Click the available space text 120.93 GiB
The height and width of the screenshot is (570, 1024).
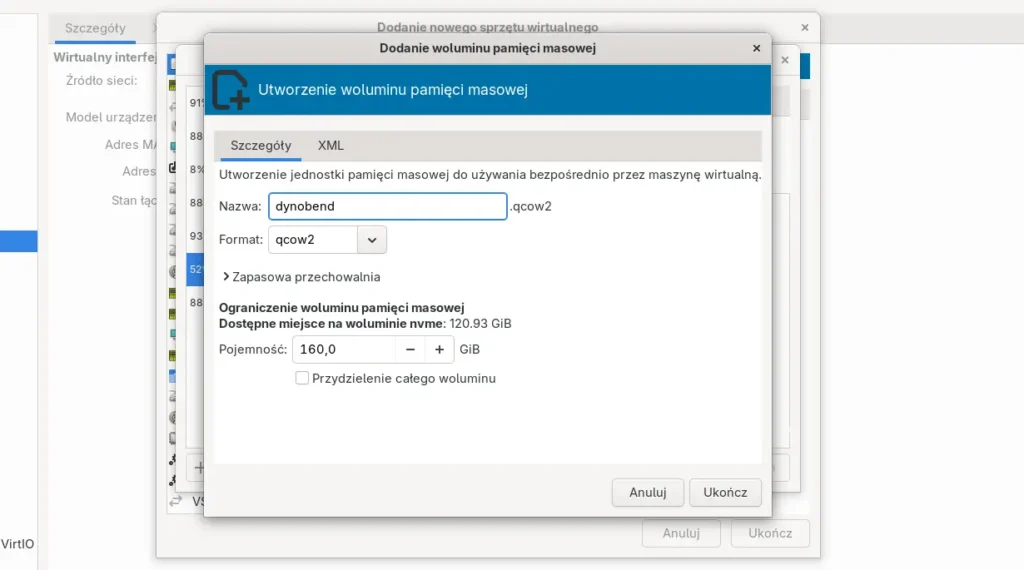tap(480, 323)
